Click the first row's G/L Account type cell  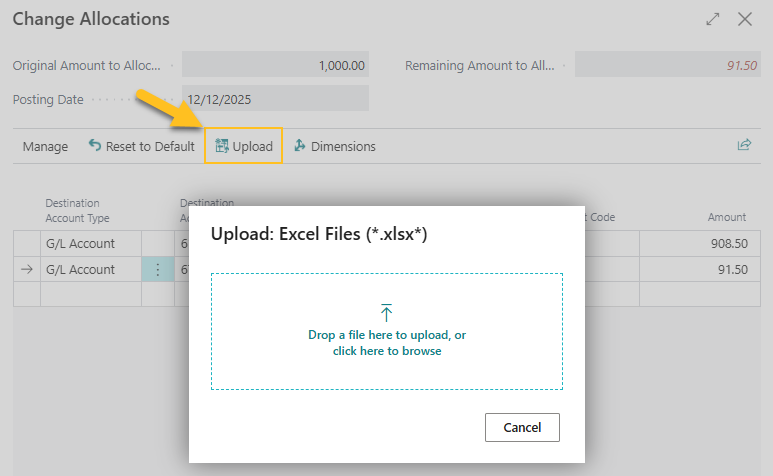pos(90,244)
